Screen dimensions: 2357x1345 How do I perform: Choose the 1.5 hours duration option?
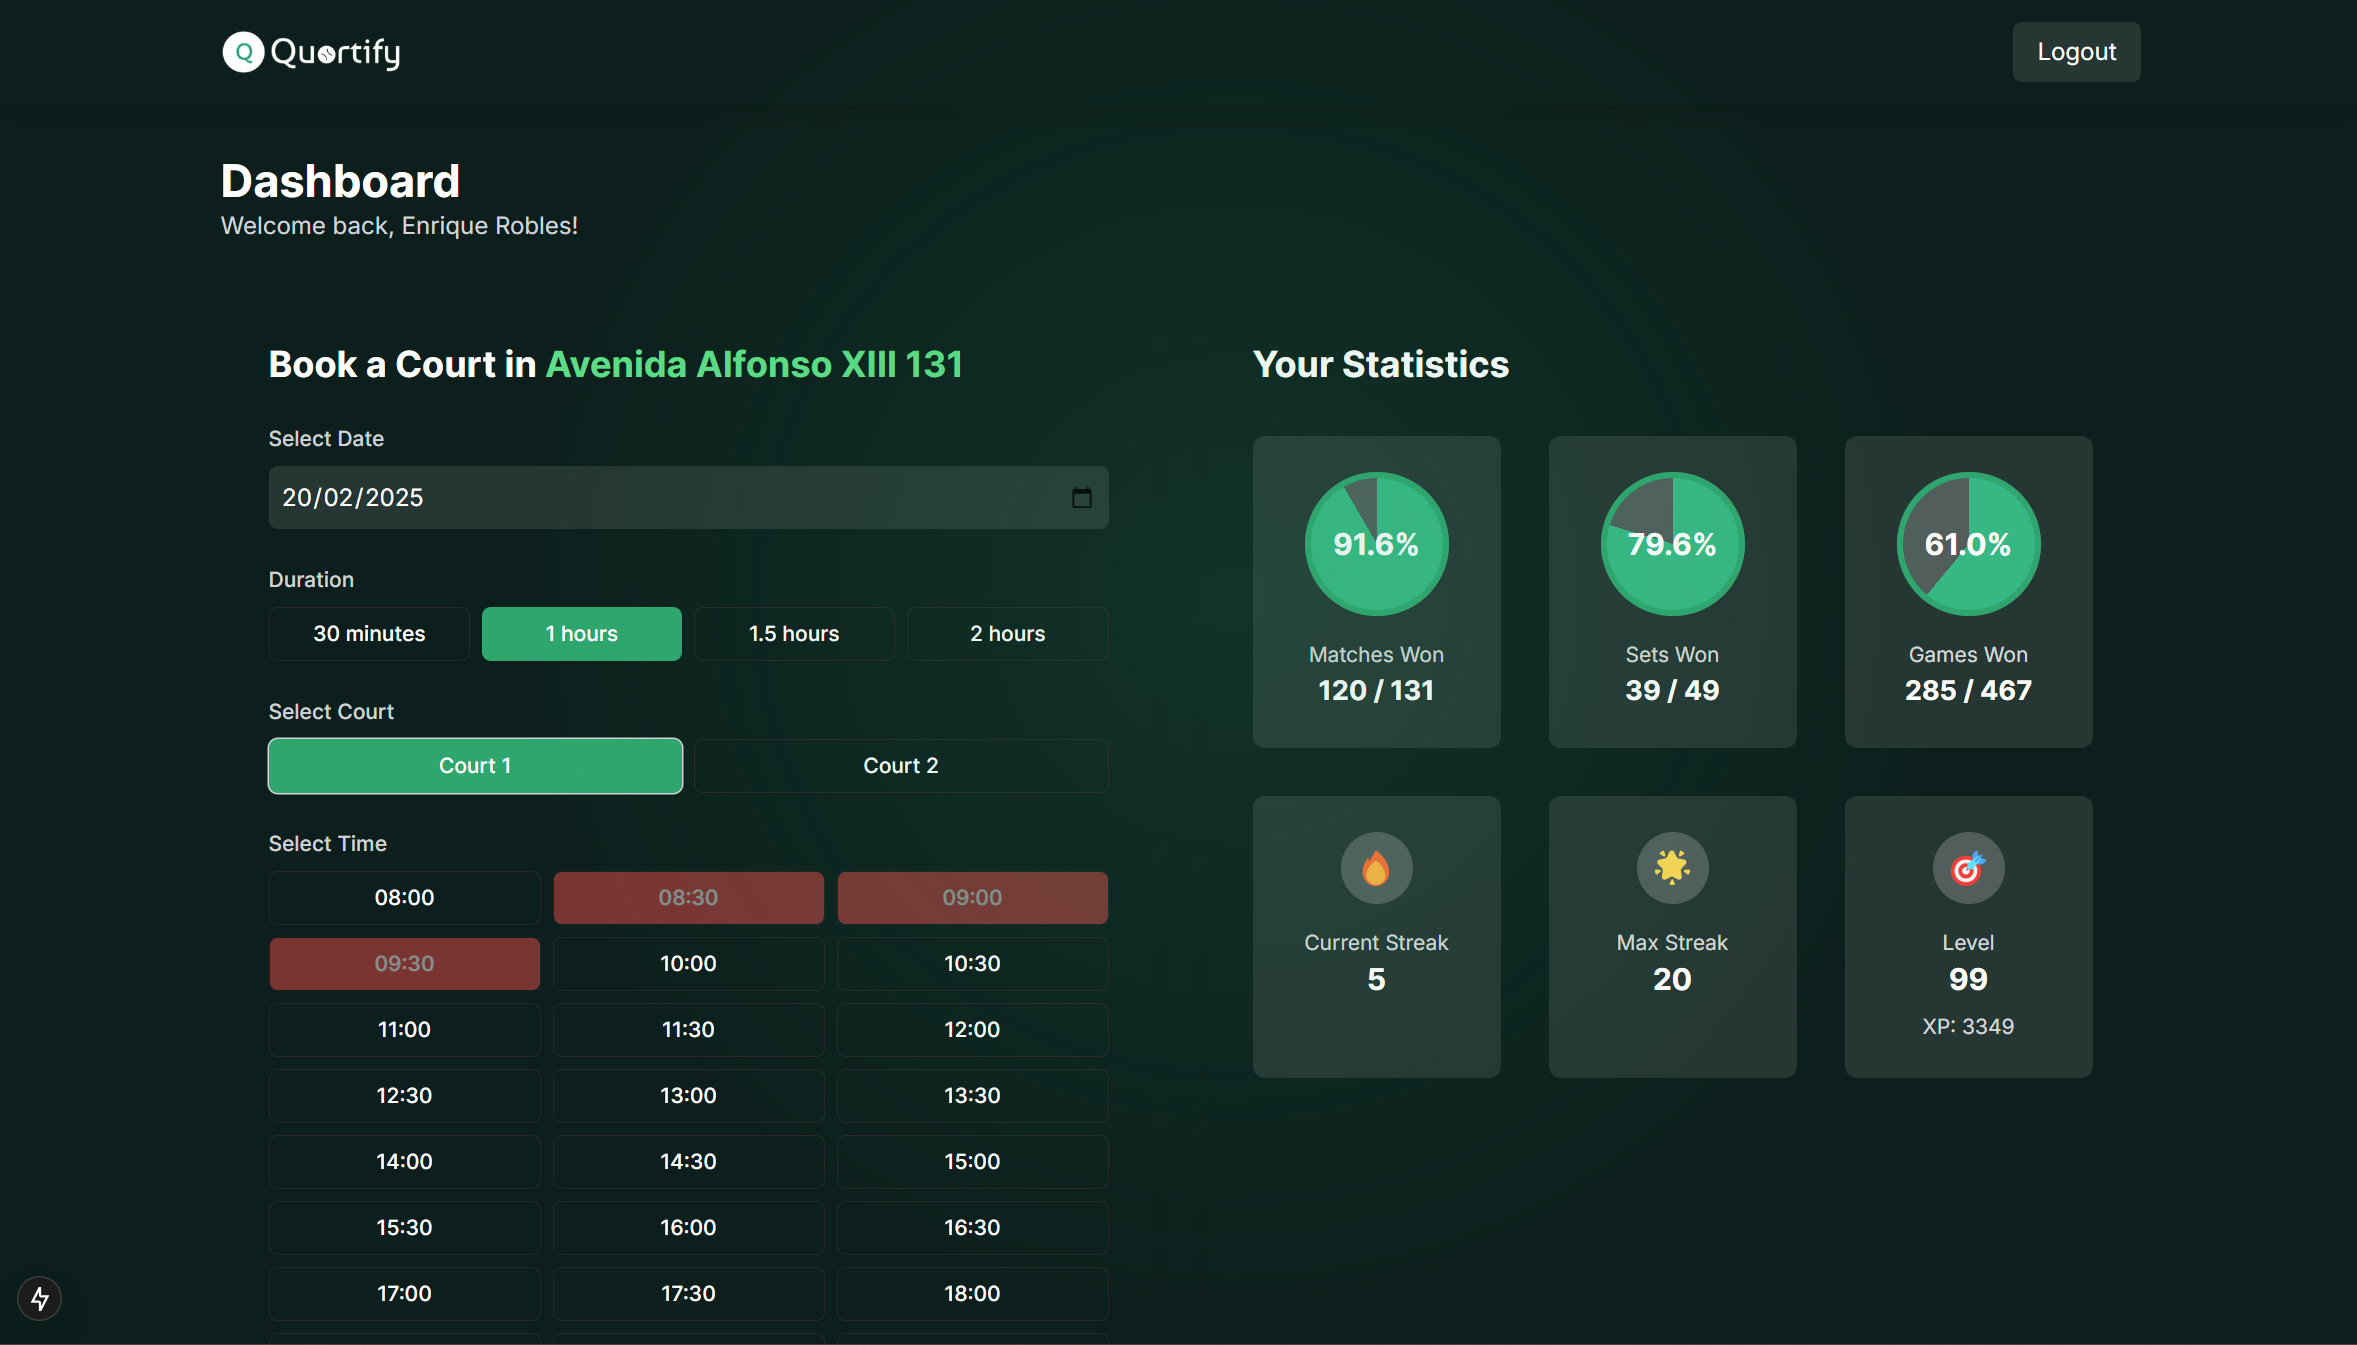point(794,634)
